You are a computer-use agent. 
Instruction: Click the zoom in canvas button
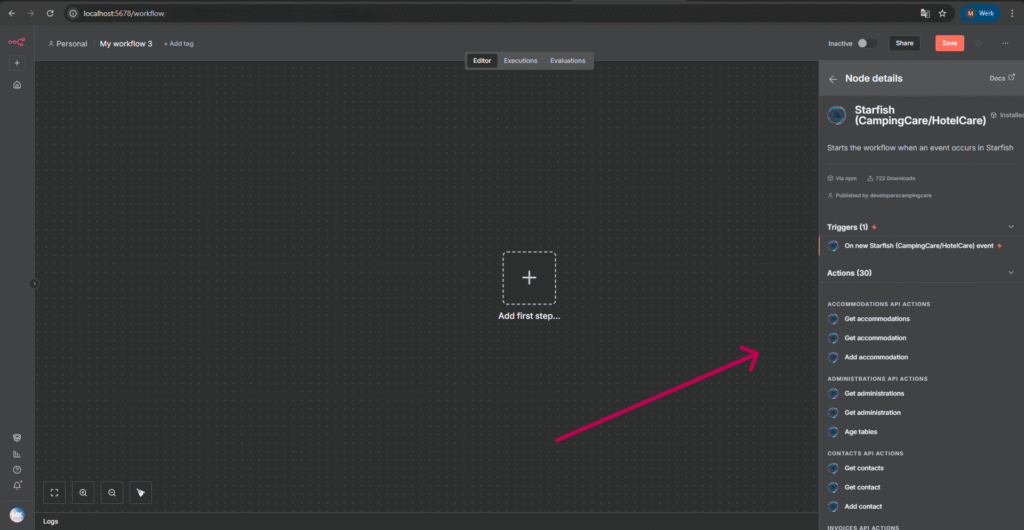pos(83,492)
